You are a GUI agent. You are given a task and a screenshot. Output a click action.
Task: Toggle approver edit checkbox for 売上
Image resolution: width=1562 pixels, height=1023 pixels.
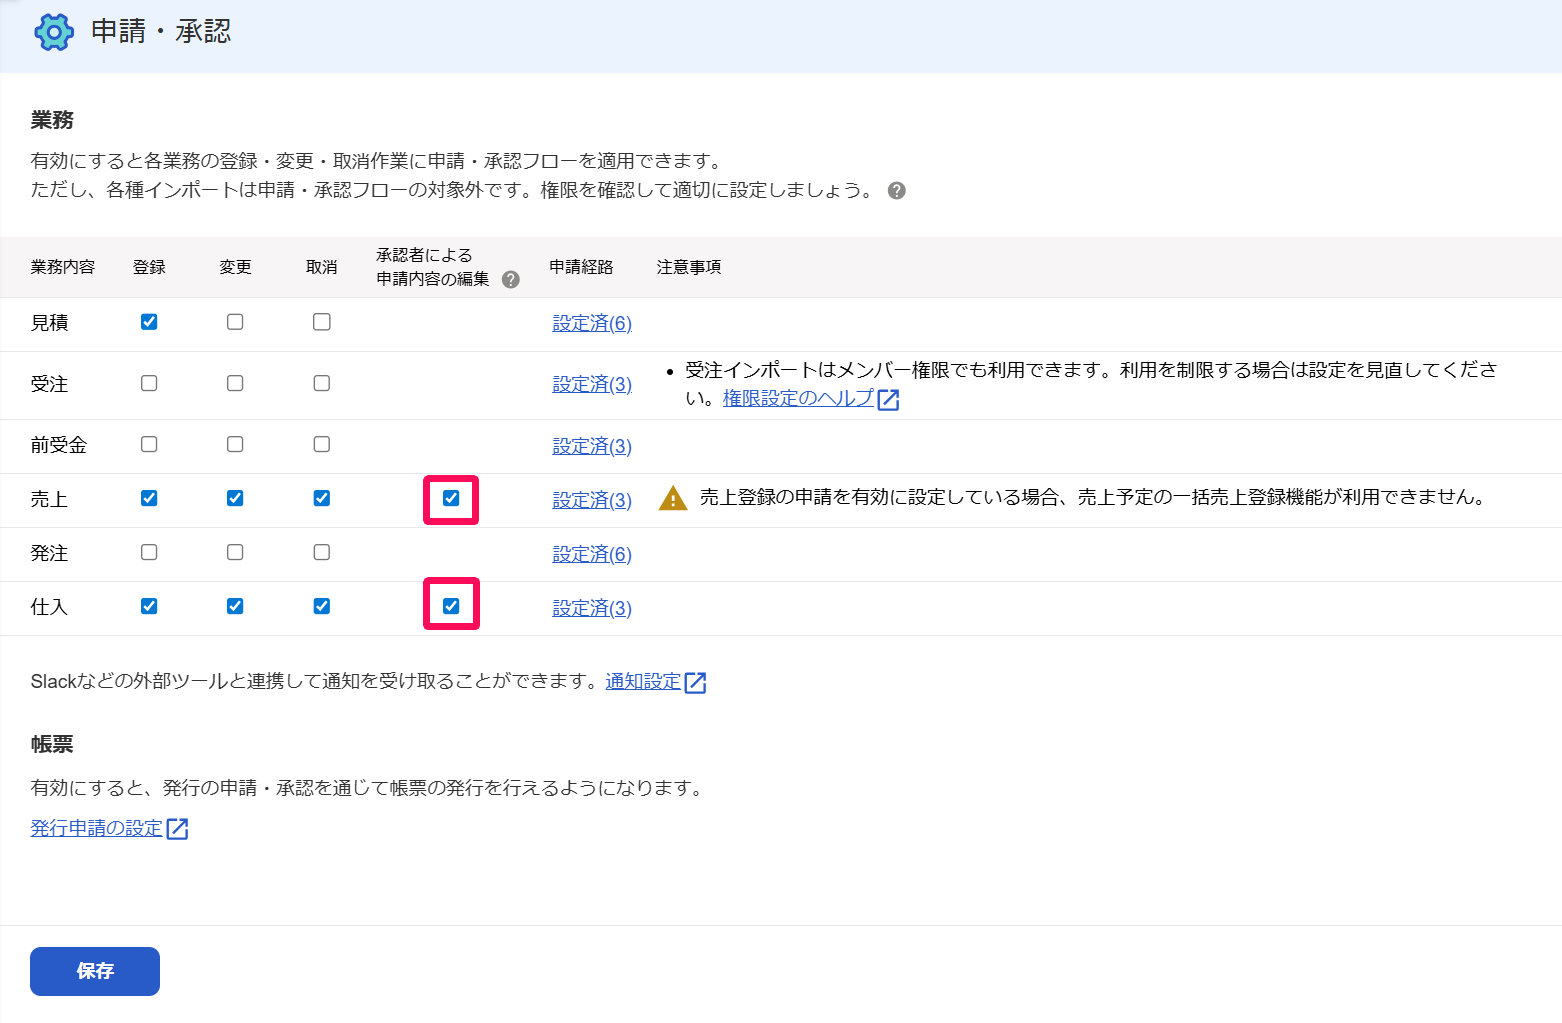click(451, 498)
